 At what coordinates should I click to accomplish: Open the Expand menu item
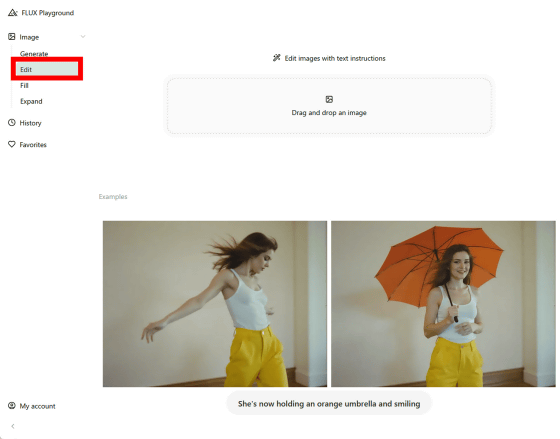tap(31, 101)
